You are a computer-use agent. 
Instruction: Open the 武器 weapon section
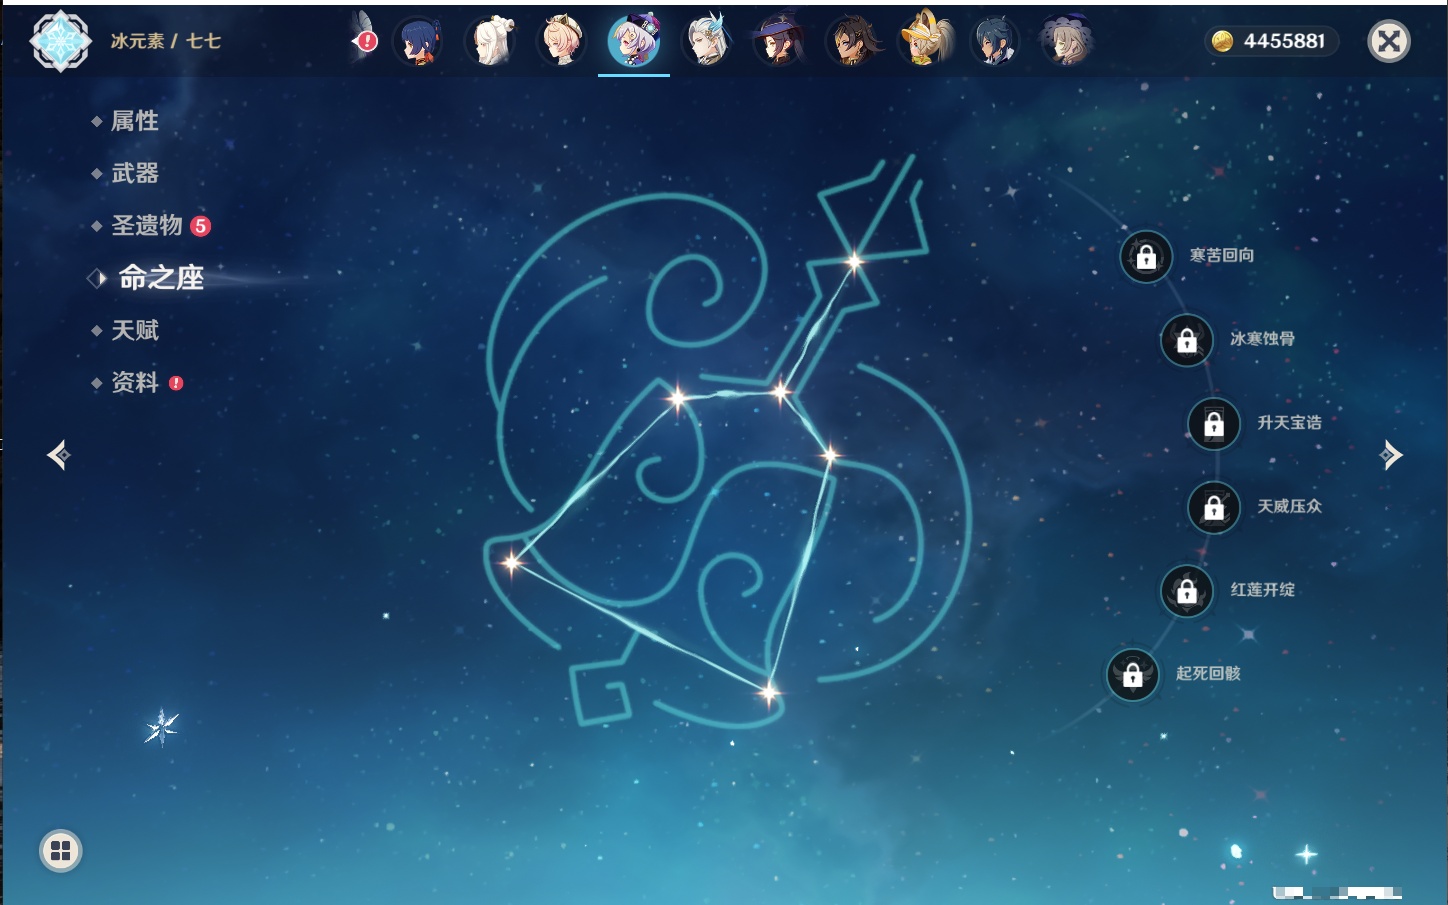[x=134, y=174]
